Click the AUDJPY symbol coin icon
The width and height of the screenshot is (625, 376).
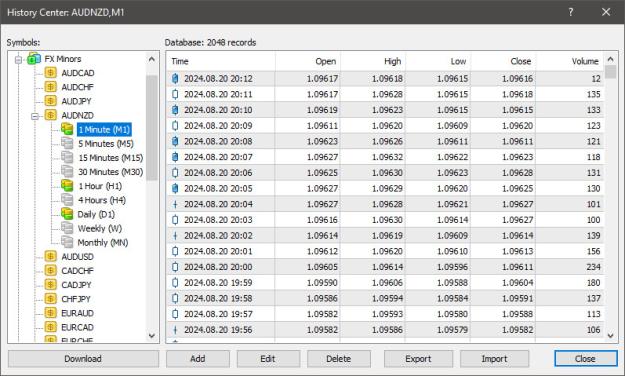click(x=51, y=101)
